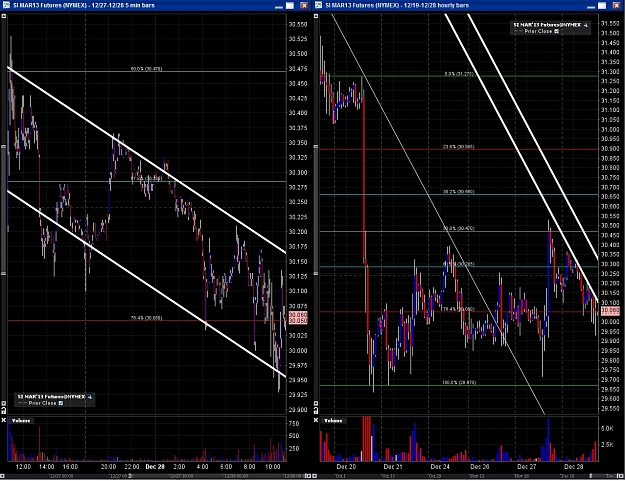Viewport: 625px width, 481px height.
Task: Select the Volume label in hourly chart
Action: 333,421
